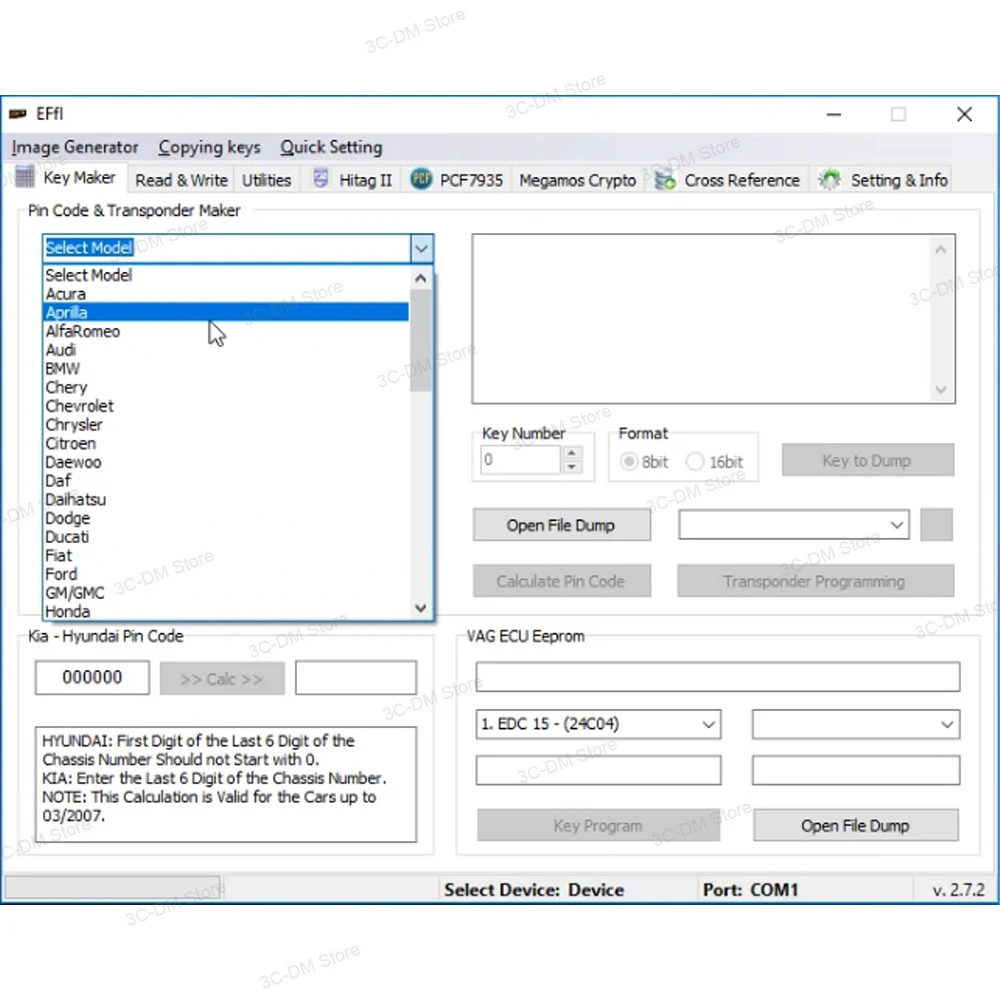
Task: Increase Key Number with up arrow
Action: point(571,453)
